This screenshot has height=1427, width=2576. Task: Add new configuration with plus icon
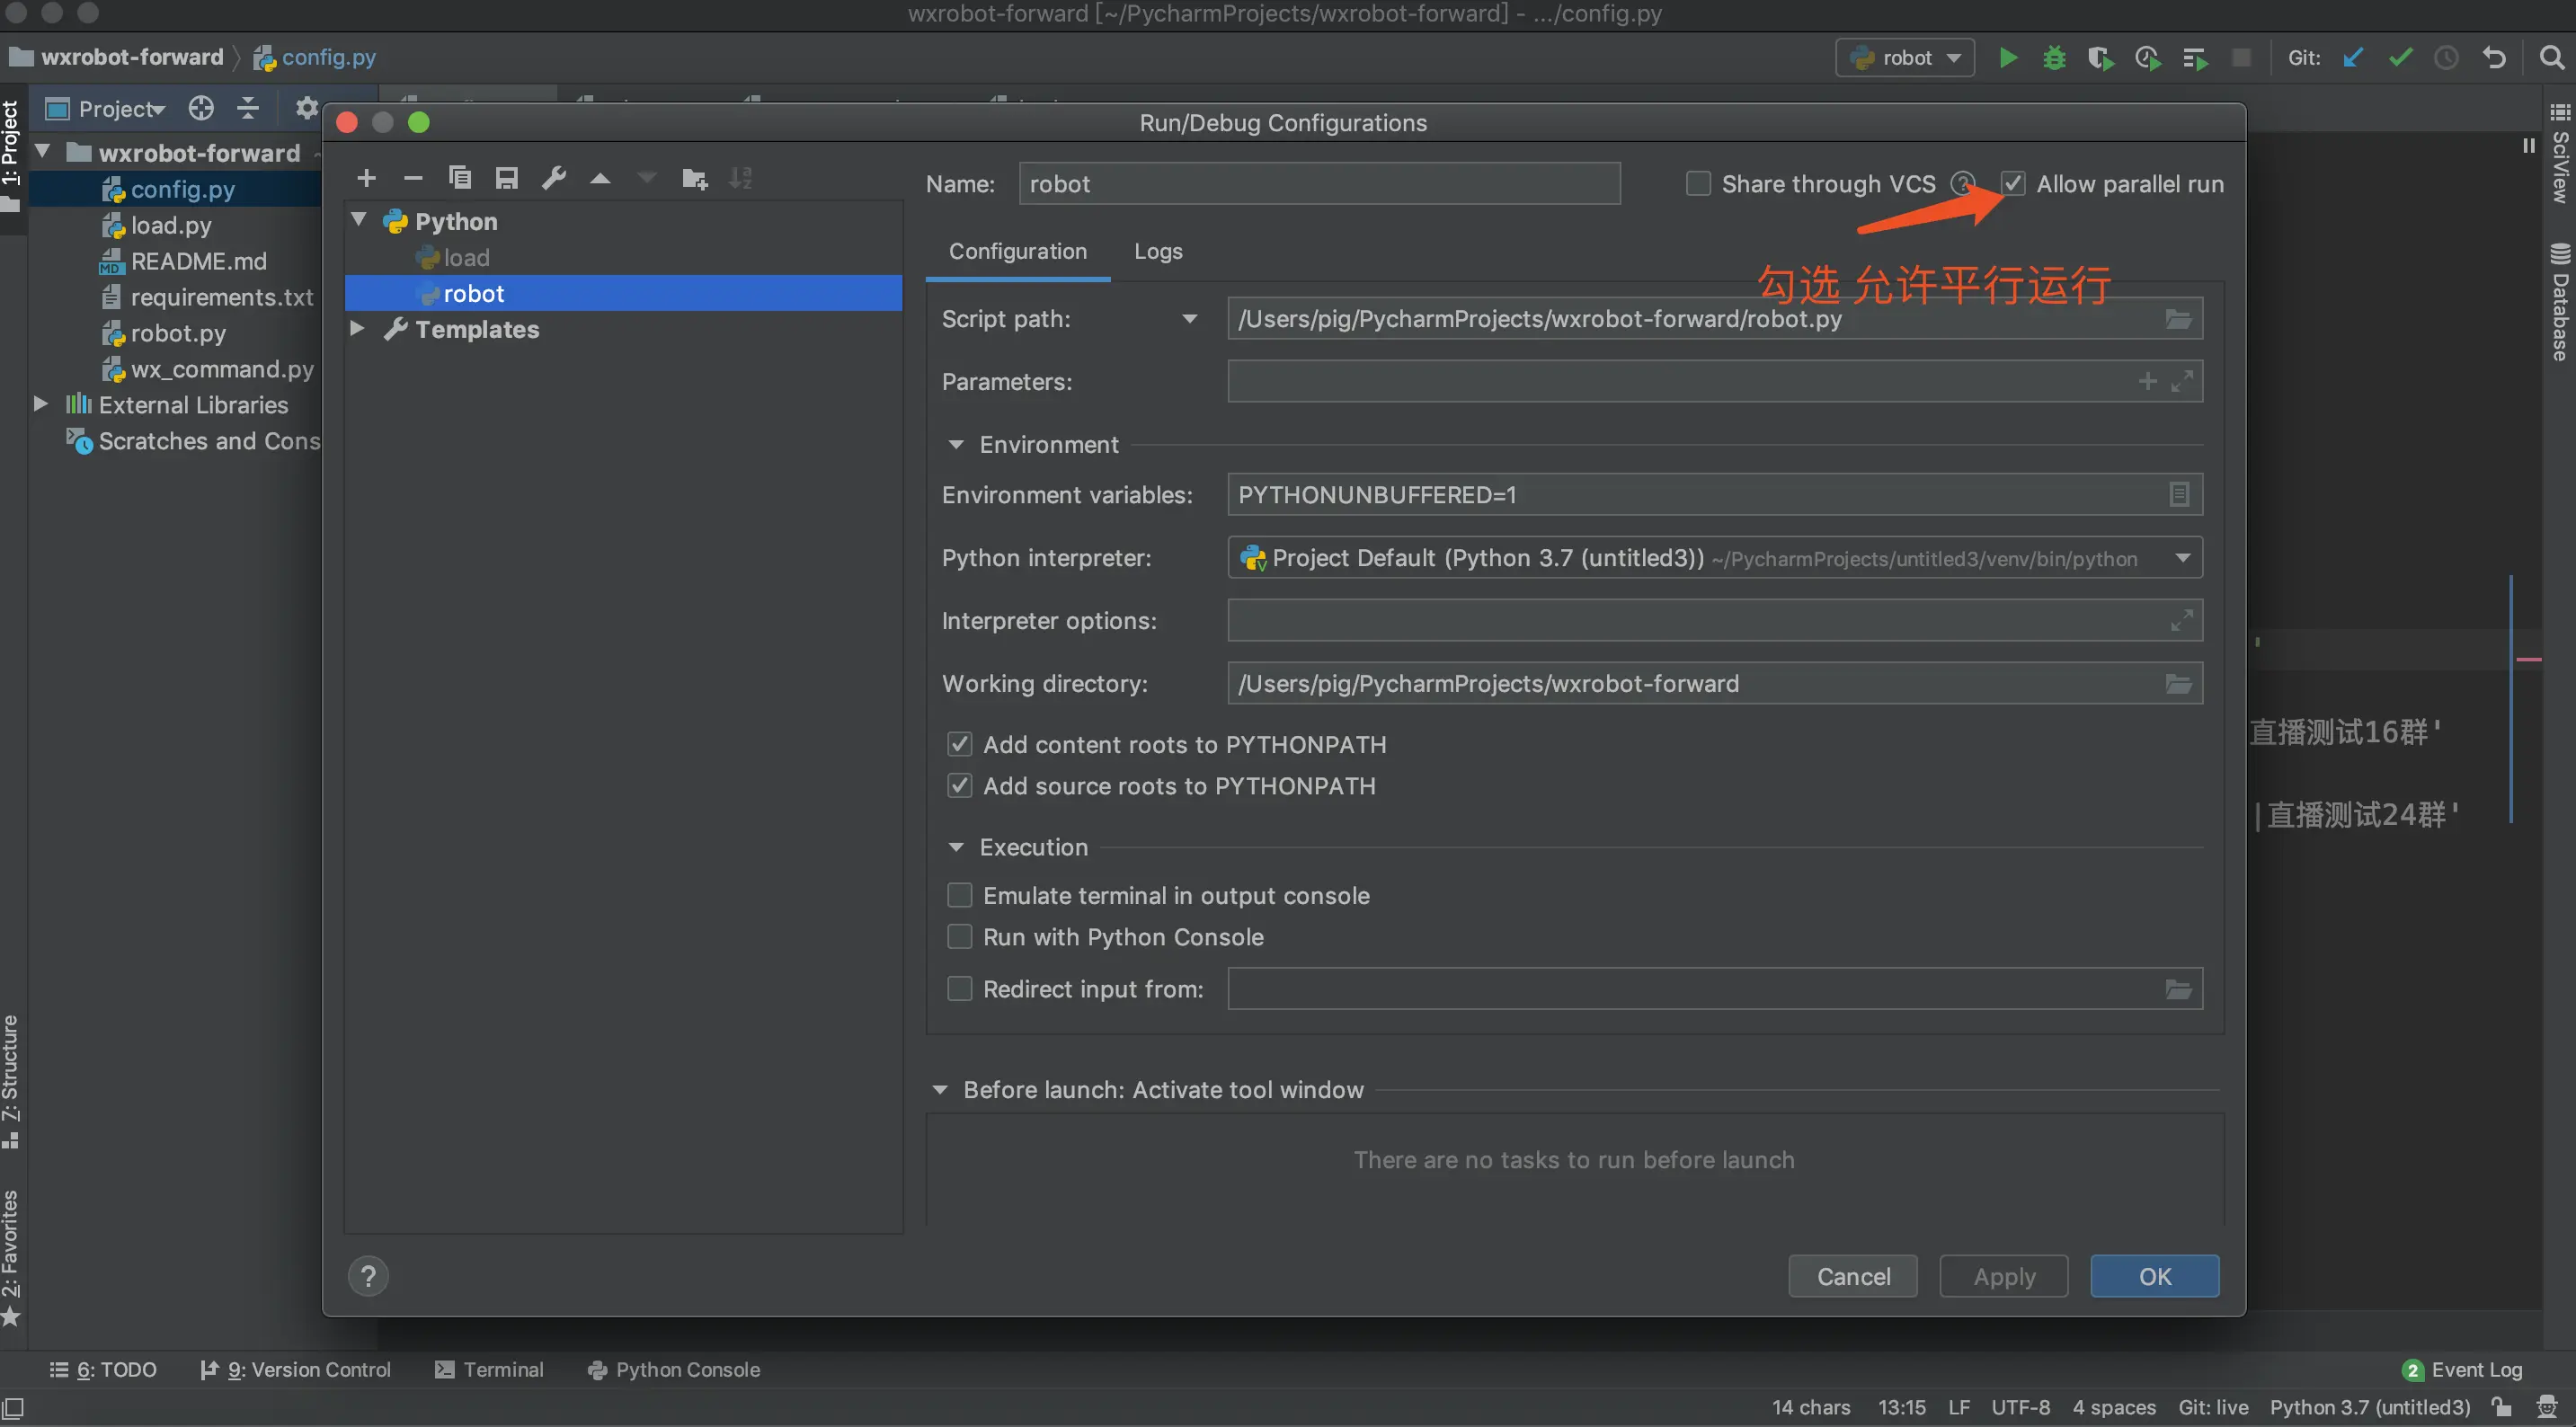pyautogui.click(x=366, y=178)
